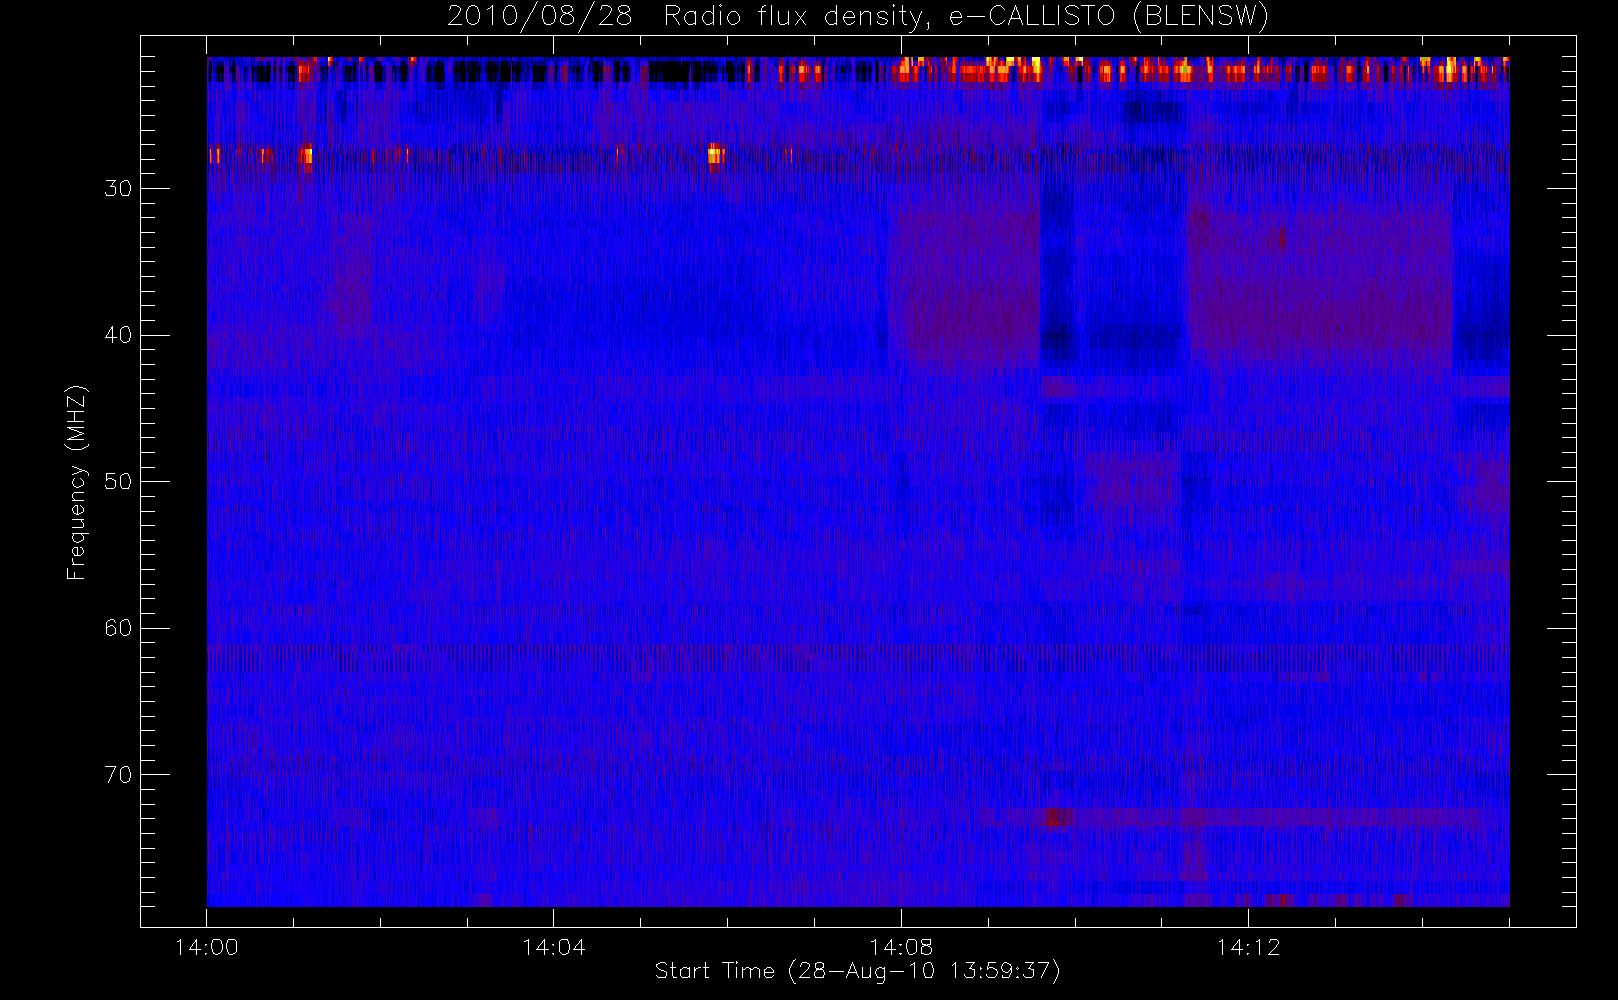The image size is (1618, 1000).
Task: Click the "Start Time (28-Aug-10 13:59:37)" label
Action: coord(857,971)
